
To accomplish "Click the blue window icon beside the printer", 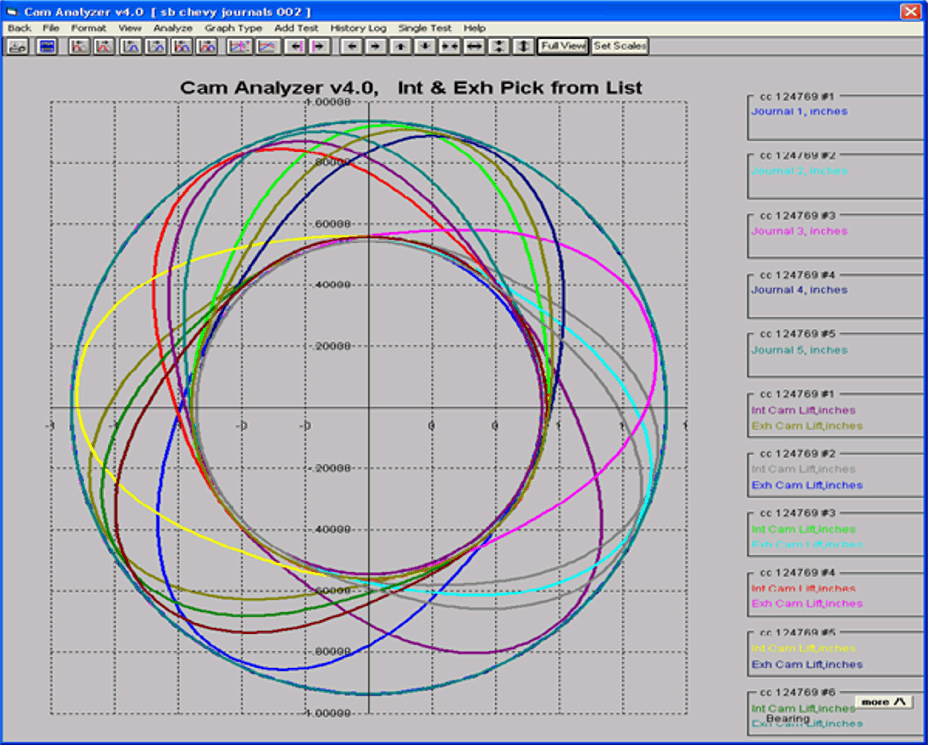I will [46, 46].
